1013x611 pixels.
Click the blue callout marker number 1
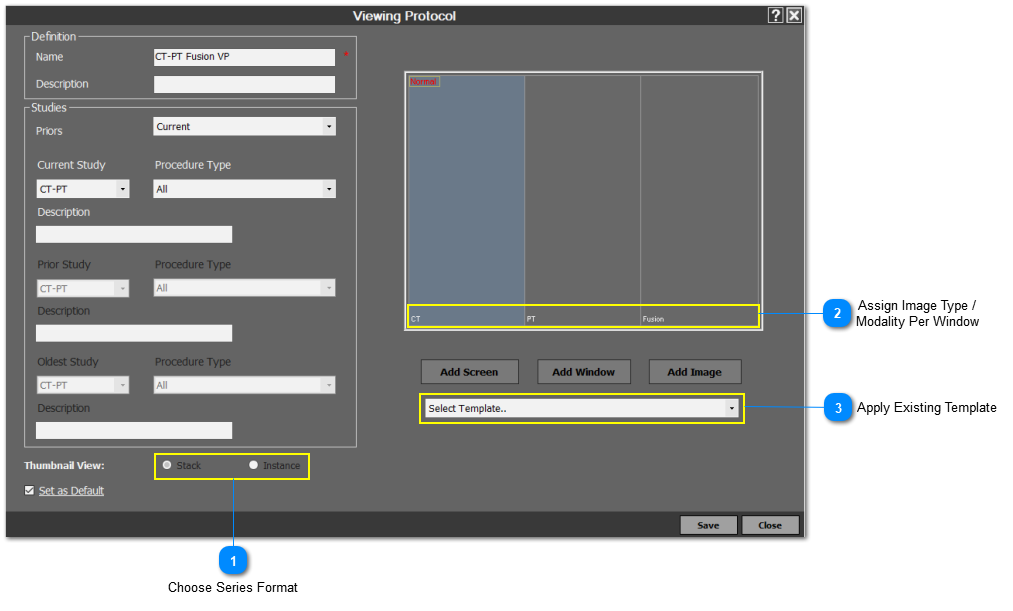[233, 562]
